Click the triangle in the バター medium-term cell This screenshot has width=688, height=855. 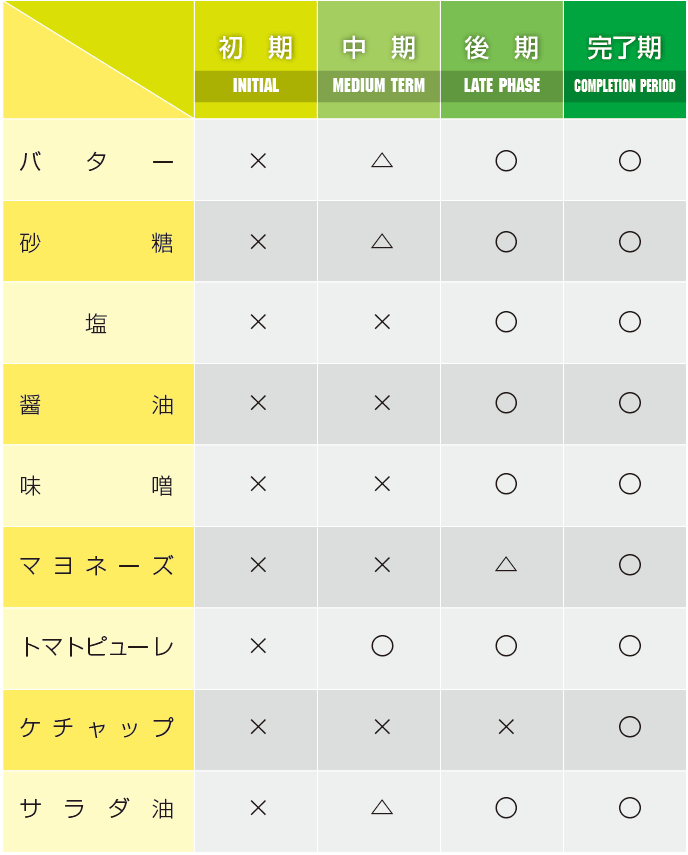pyautogui.click(x=382, y=160)
